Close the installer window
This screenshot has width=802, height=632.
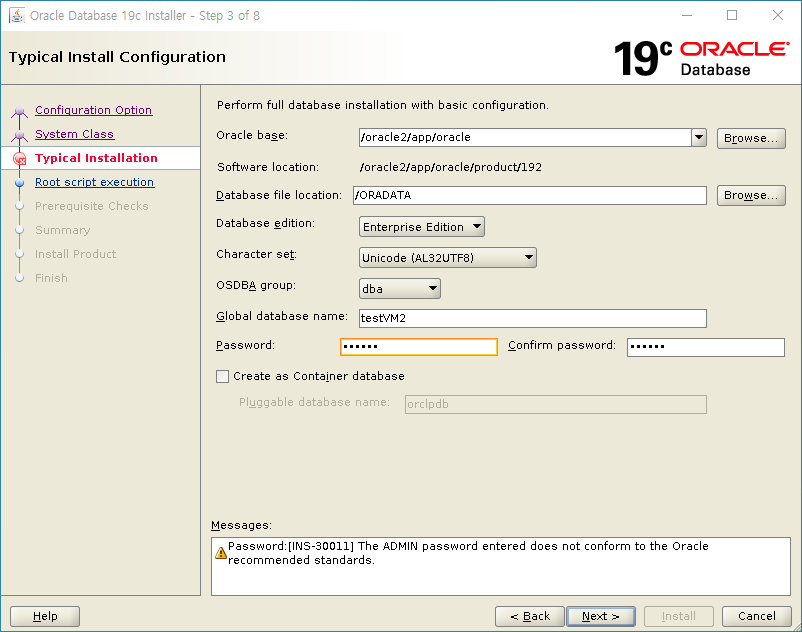click(x=777, y=15)
